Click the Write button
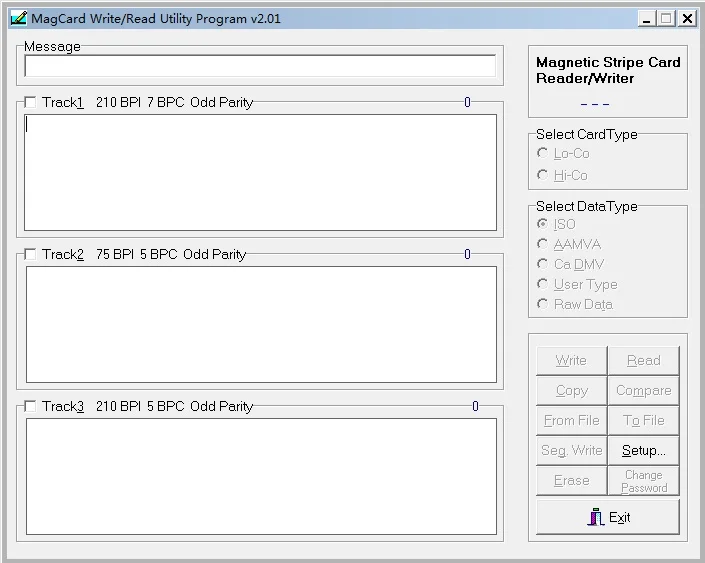The height and width of the screenshot is (563, 705). [x=571, y=360]
